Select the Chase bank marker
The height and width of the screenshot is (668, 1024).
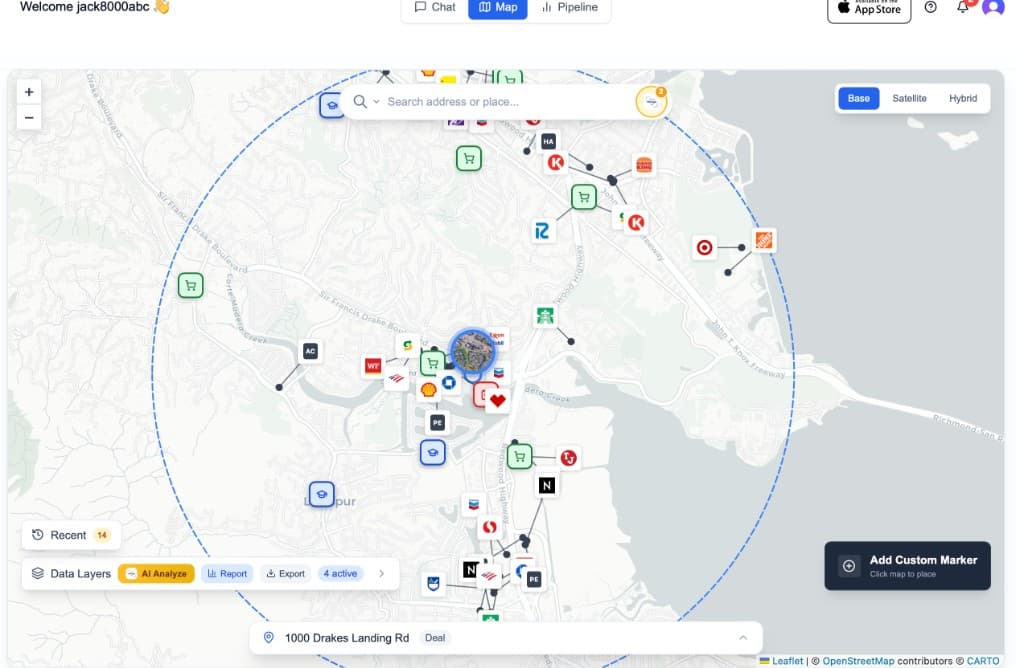click(x=449, y=383)
